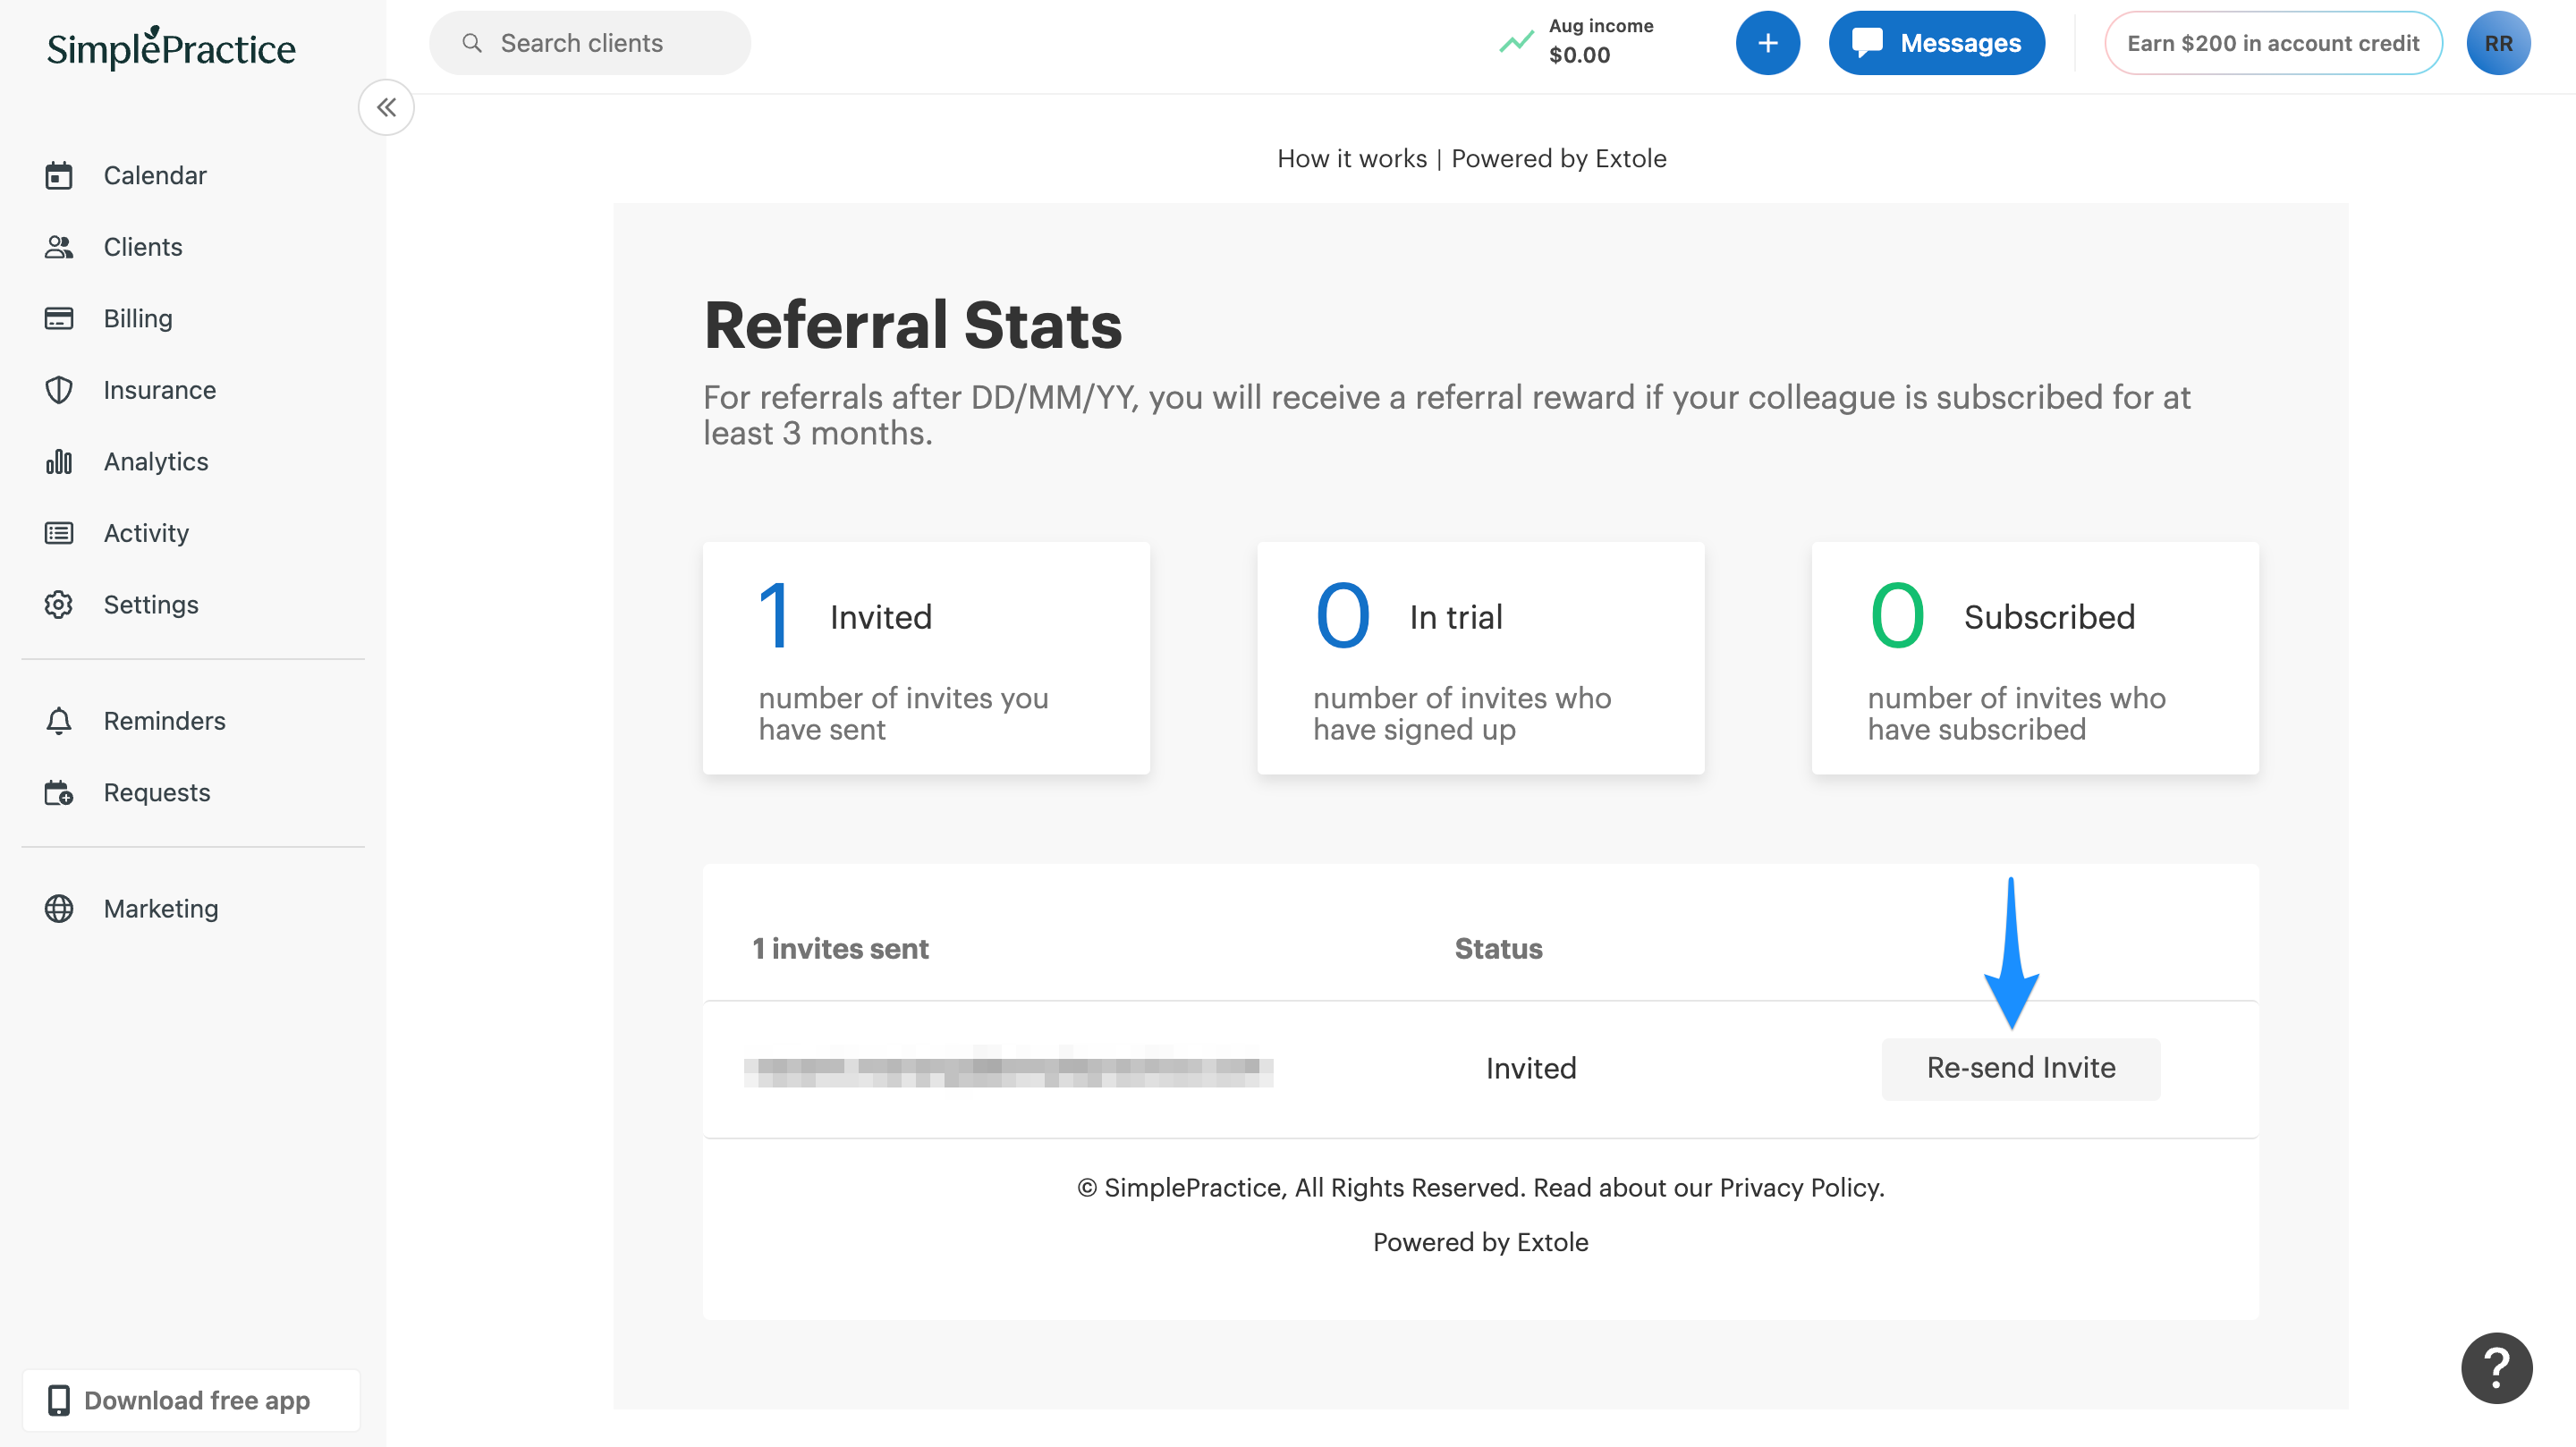Open Messages
The height and width of the screenshot is (1447, 2576).
[x=1936, y=43]
